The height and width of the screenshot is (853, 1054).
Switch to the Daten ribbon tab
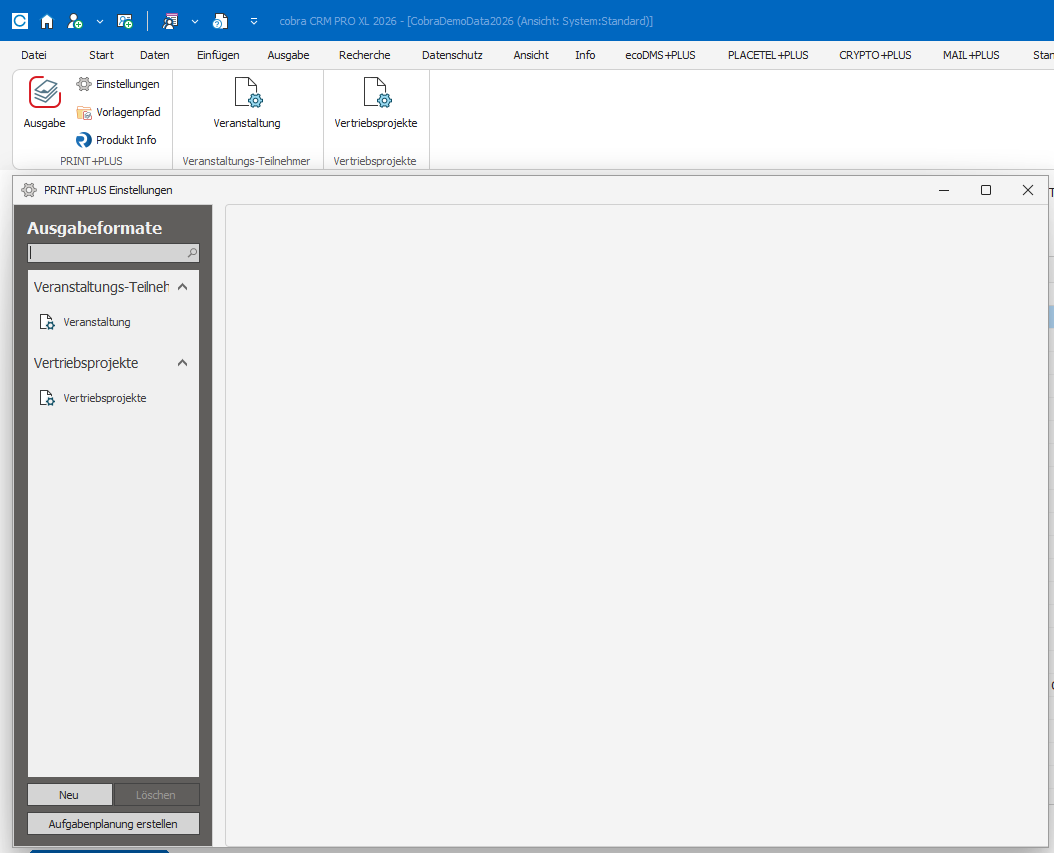[x=155, y=55]
